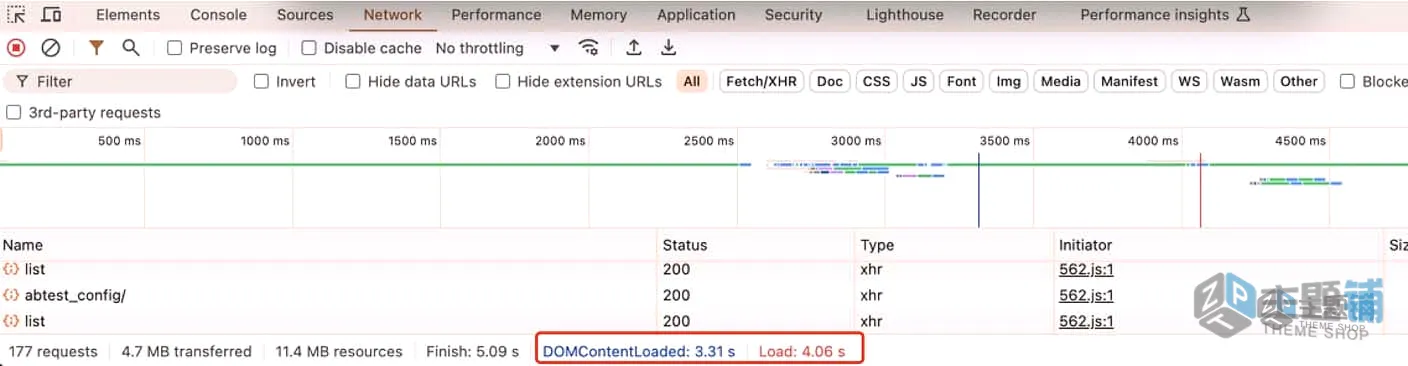
Task: Filter requests by Wasm
Action: coord(1240,82)
